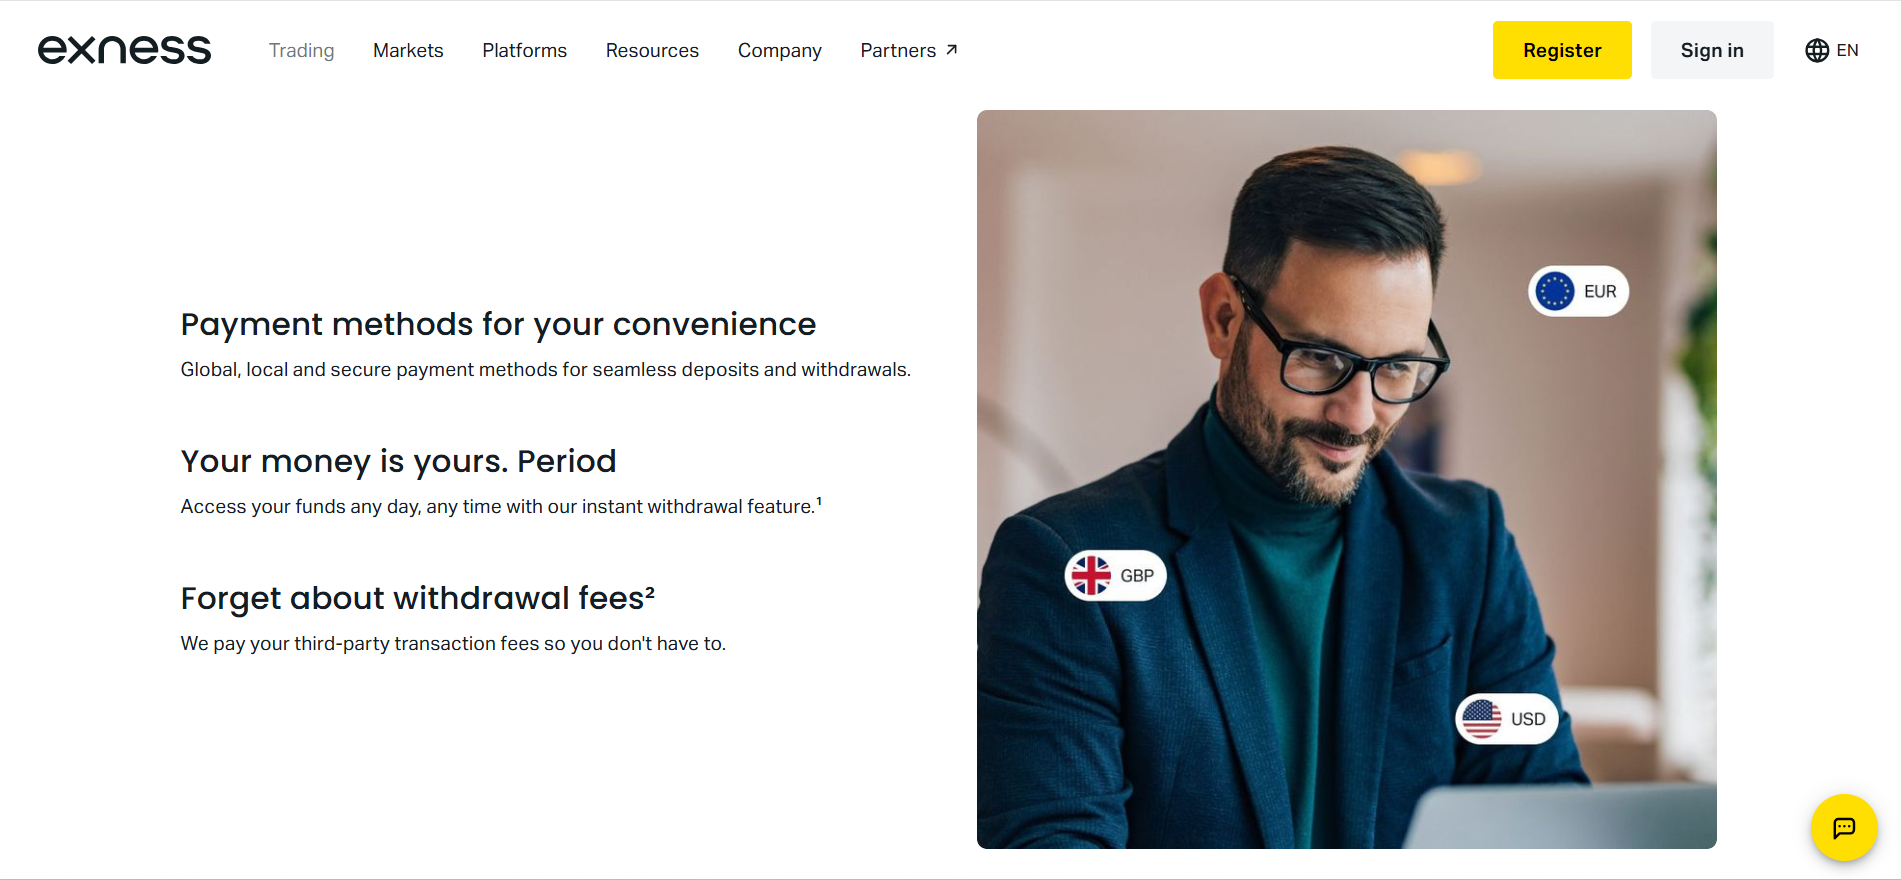Open the EN language selector
The height and width of the screenshot is (880, 1901).
(x=1832, y=50)
